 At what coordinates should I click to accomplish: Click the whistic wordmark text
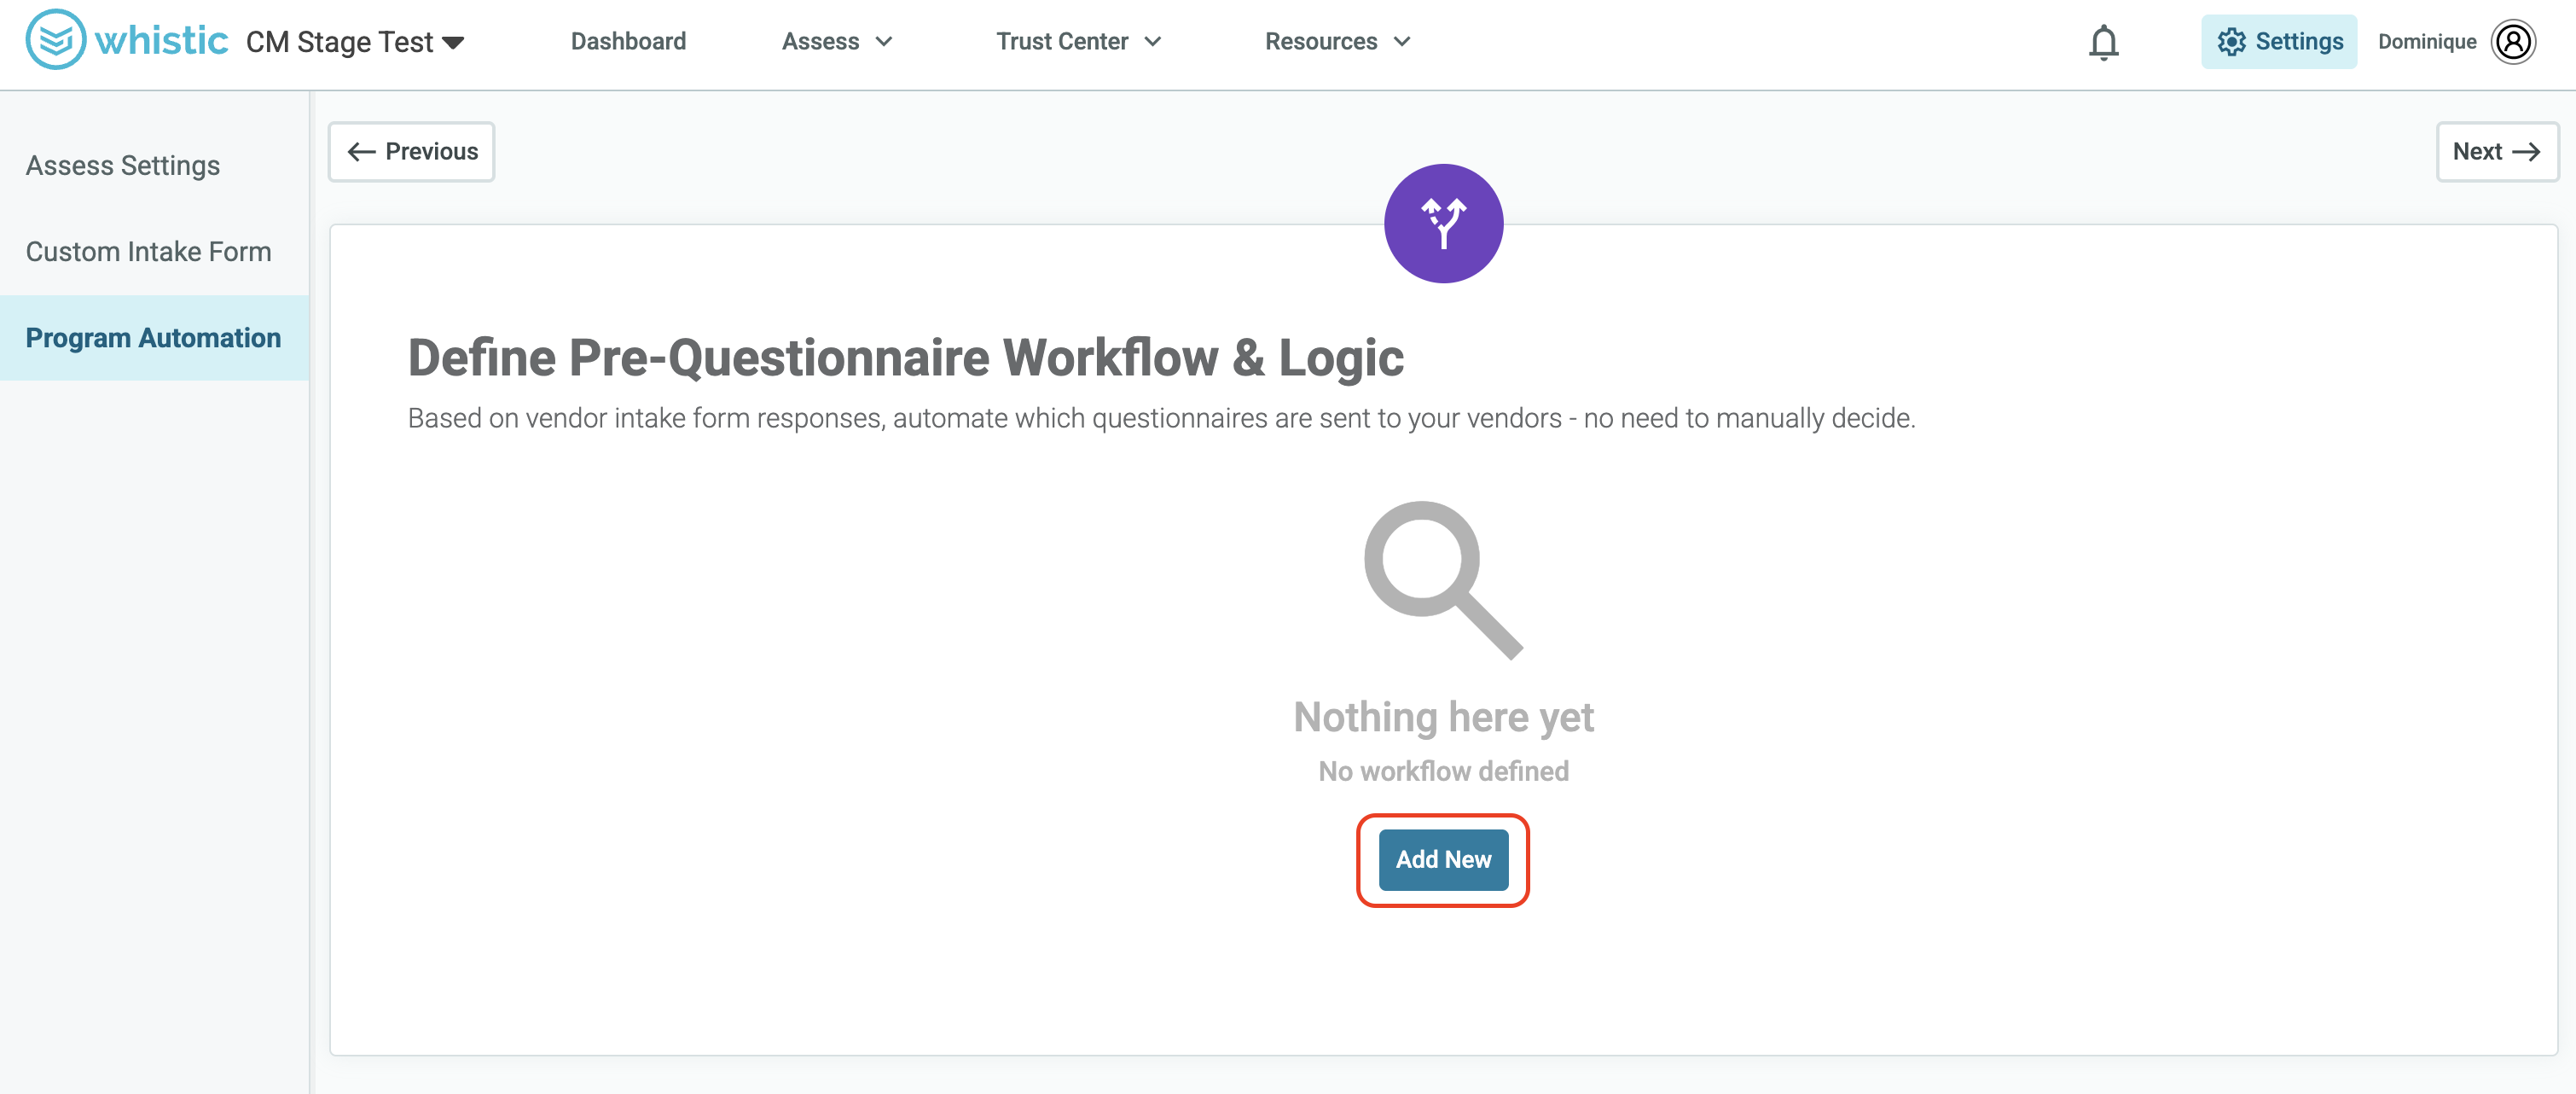click(x=161, y=41)
